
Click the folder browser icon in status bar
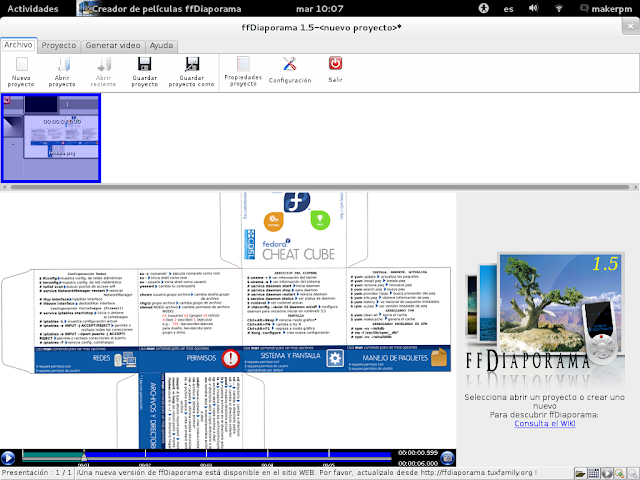[580, 473]
